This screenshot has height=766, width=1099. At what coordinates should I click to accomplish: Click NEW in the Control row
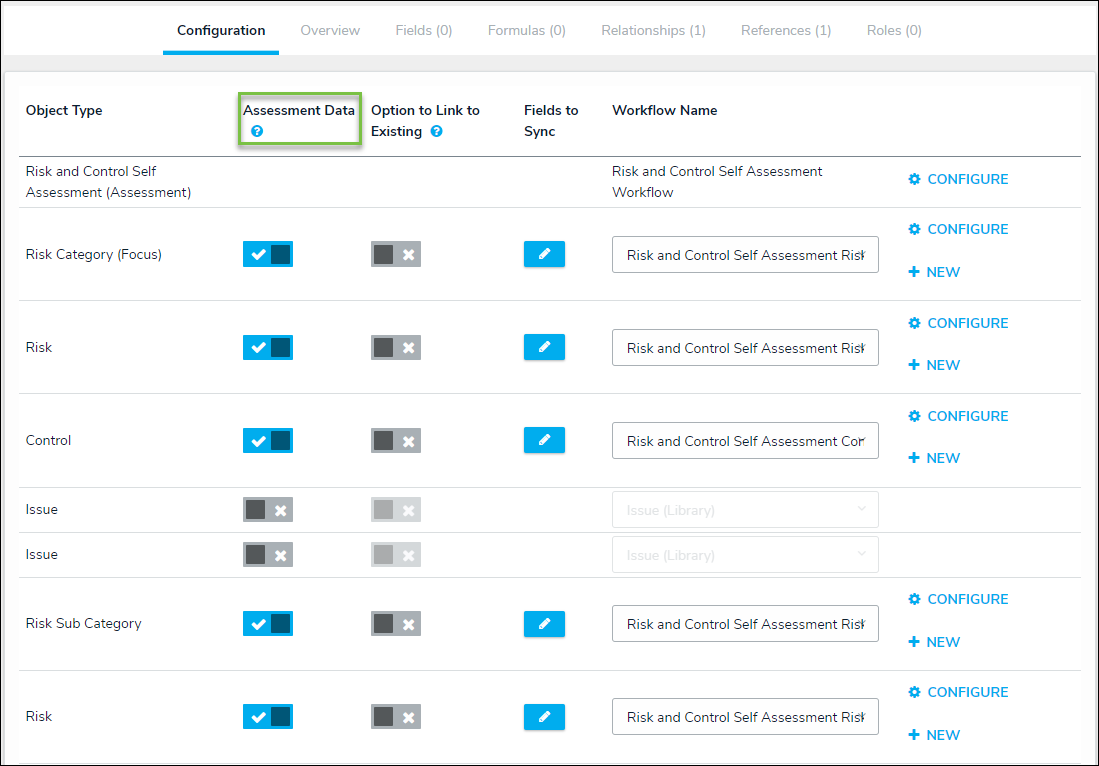[x=934, y=458]
